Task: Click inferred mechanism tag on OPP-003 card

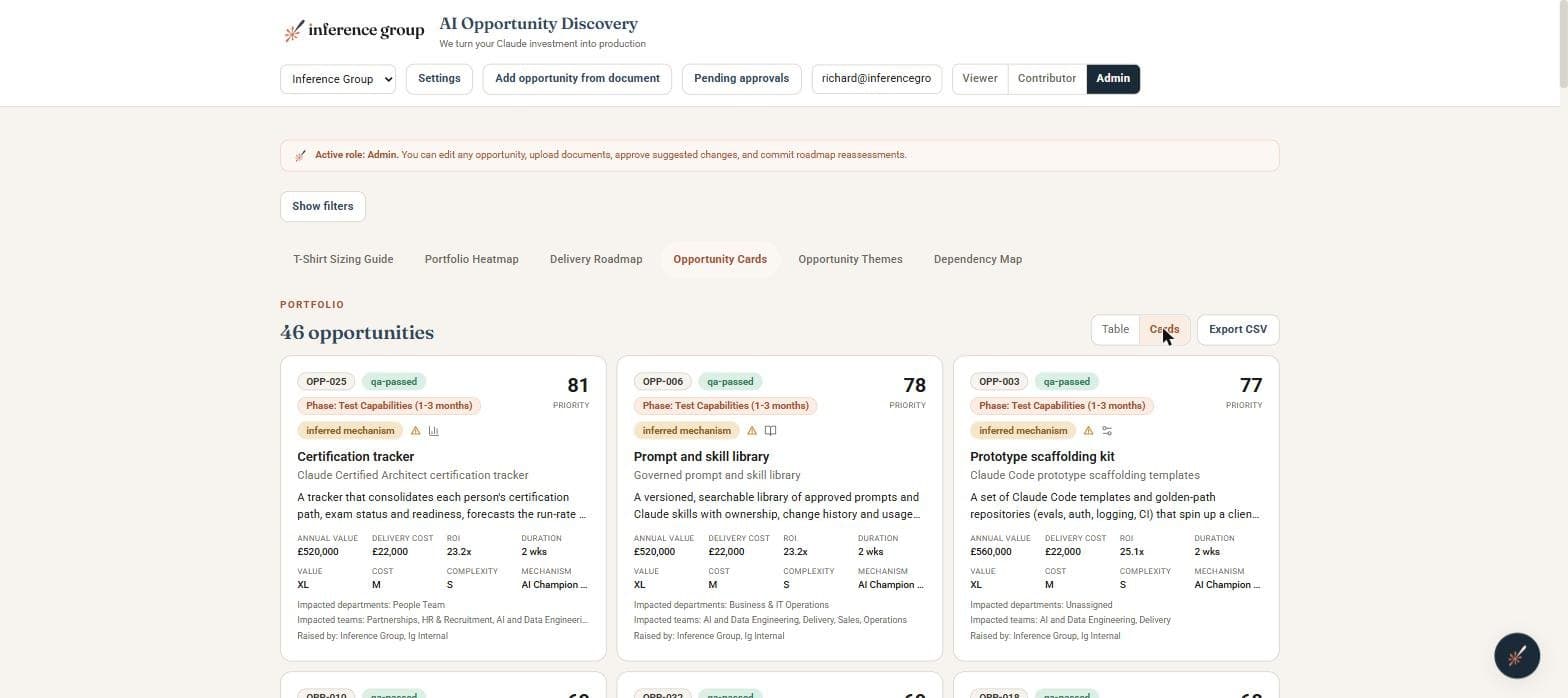Action: point(1023,431)
